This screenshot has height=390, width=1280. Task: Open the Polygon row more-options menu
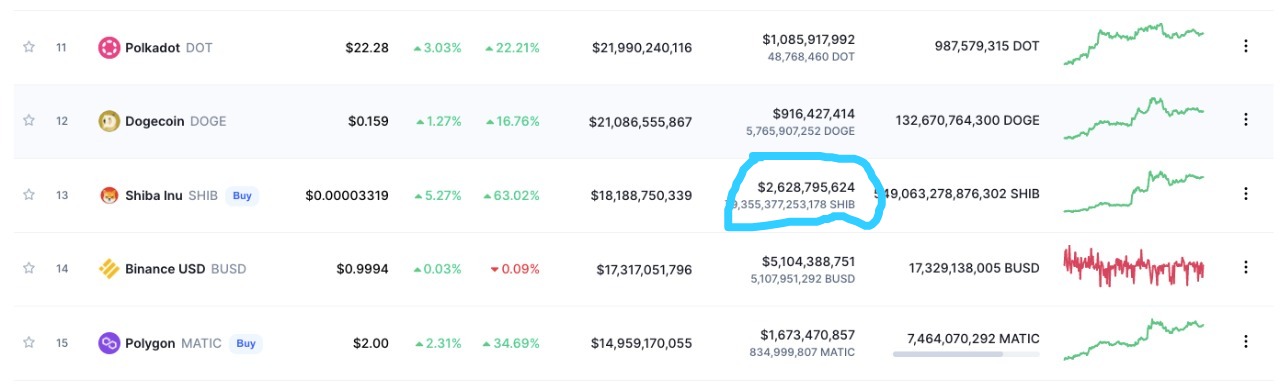pyautogui.click(x=1246, y=342)
